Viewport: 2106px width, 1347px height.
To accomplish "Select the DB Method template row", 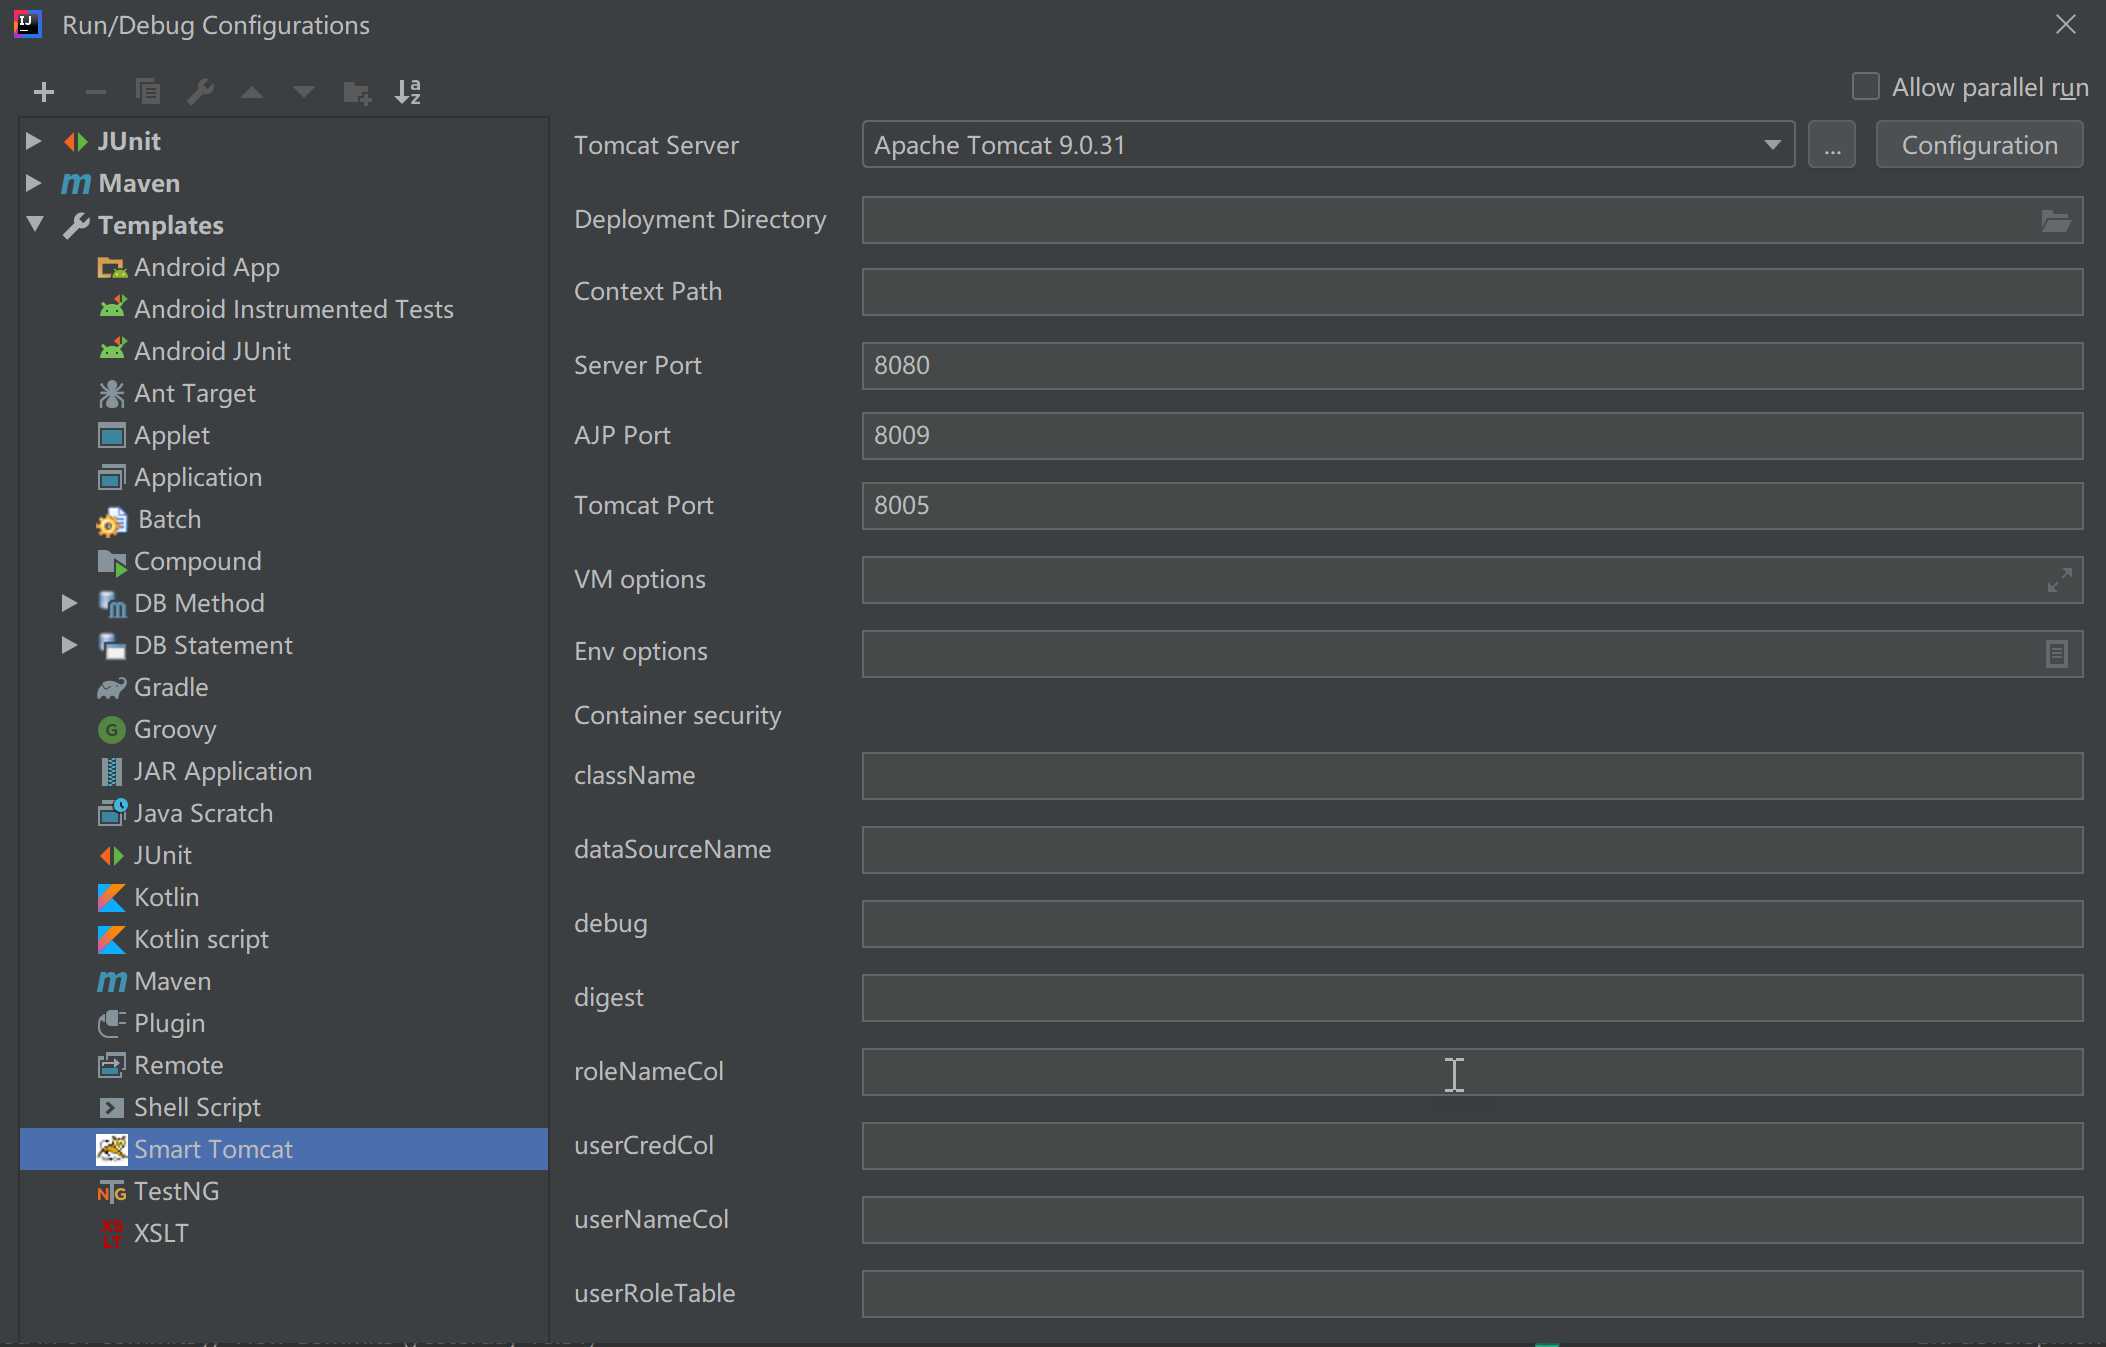I will [x=284, y=603].
